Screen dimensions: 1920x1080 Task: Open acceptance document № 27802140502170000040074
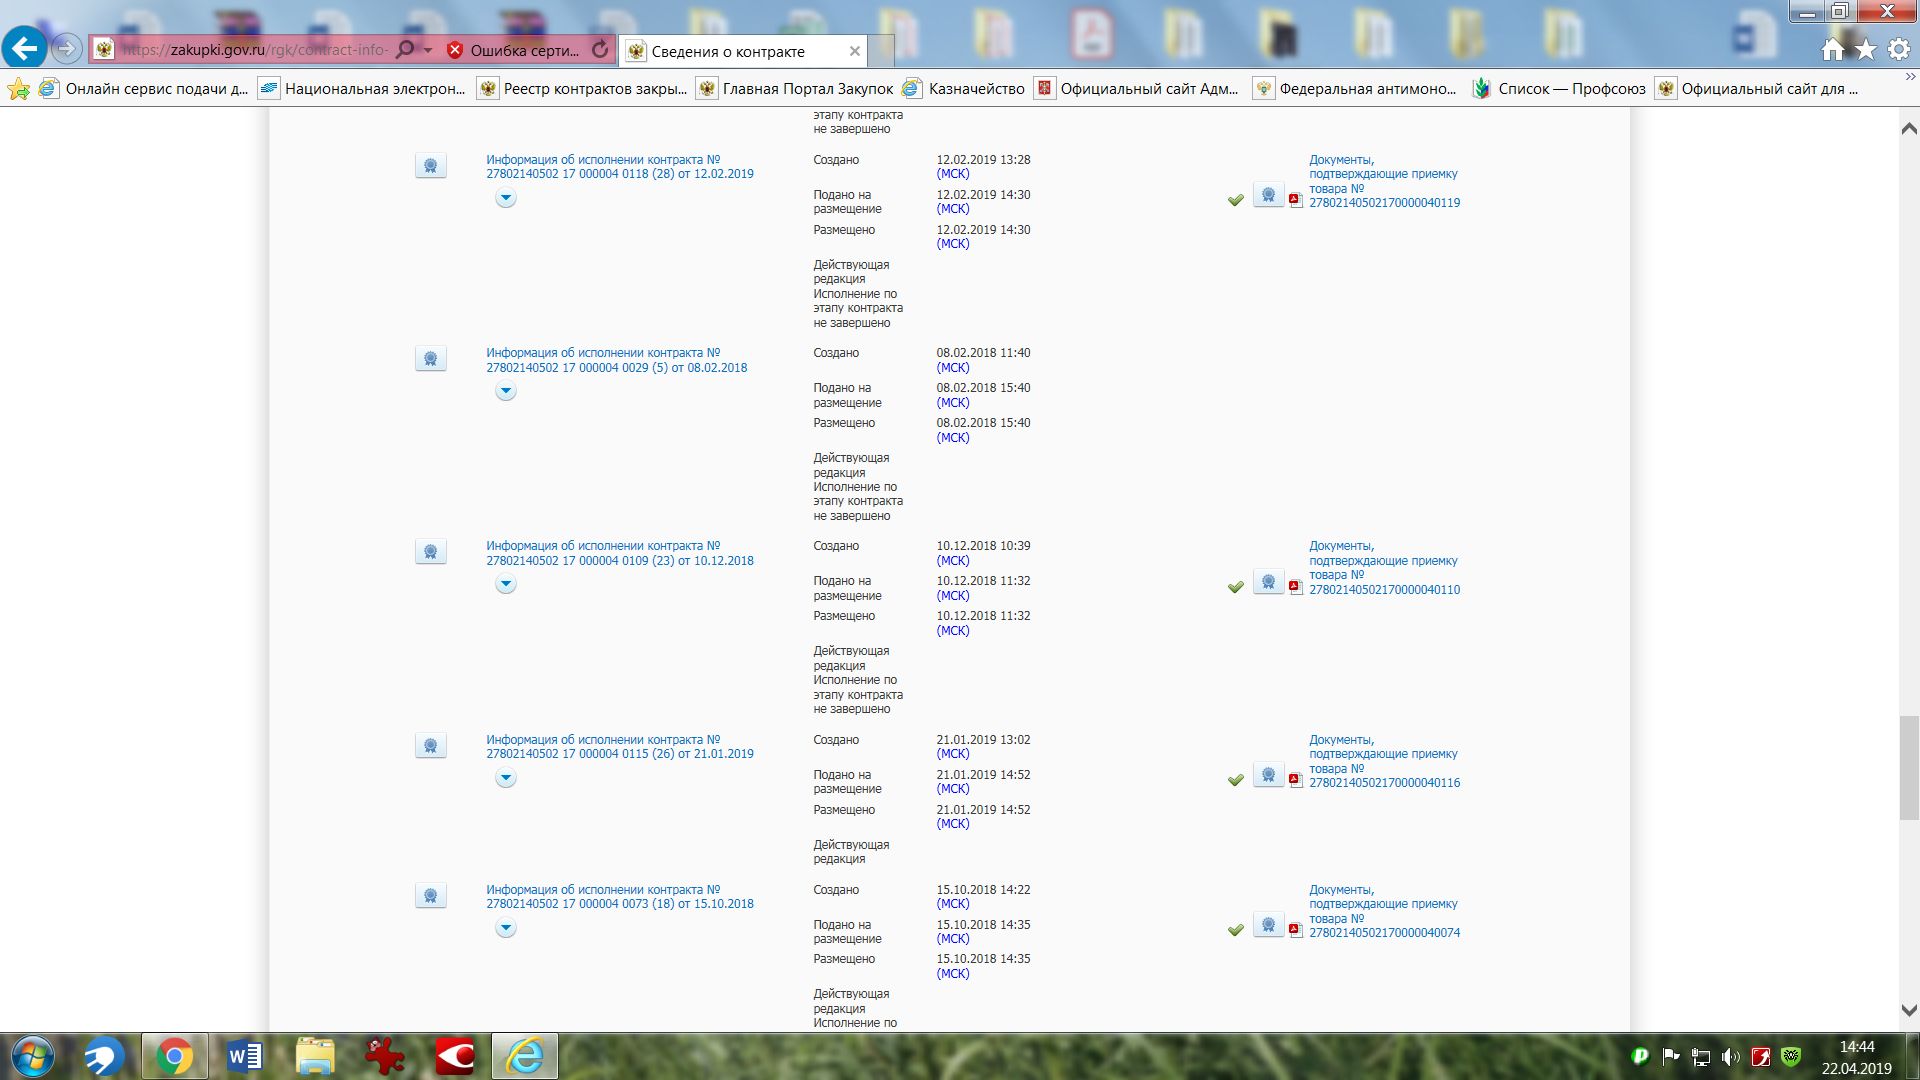pos(1384,911)
